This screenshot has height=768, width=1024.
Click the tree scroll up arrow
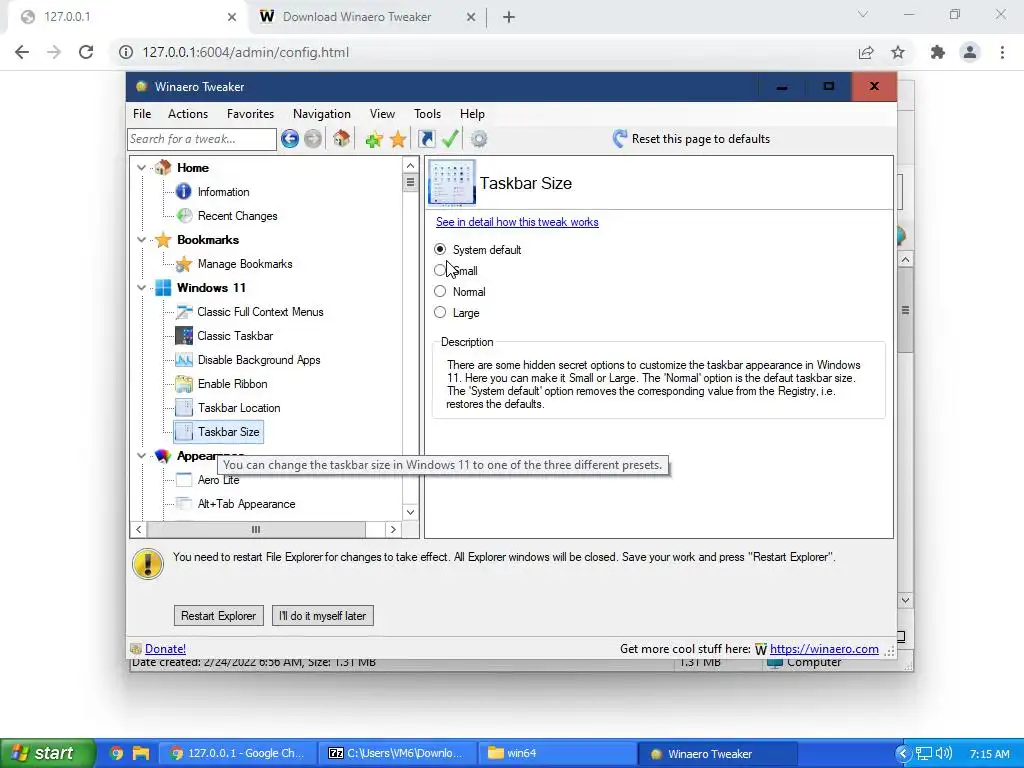pyautogui.click(x=410, y=165)
